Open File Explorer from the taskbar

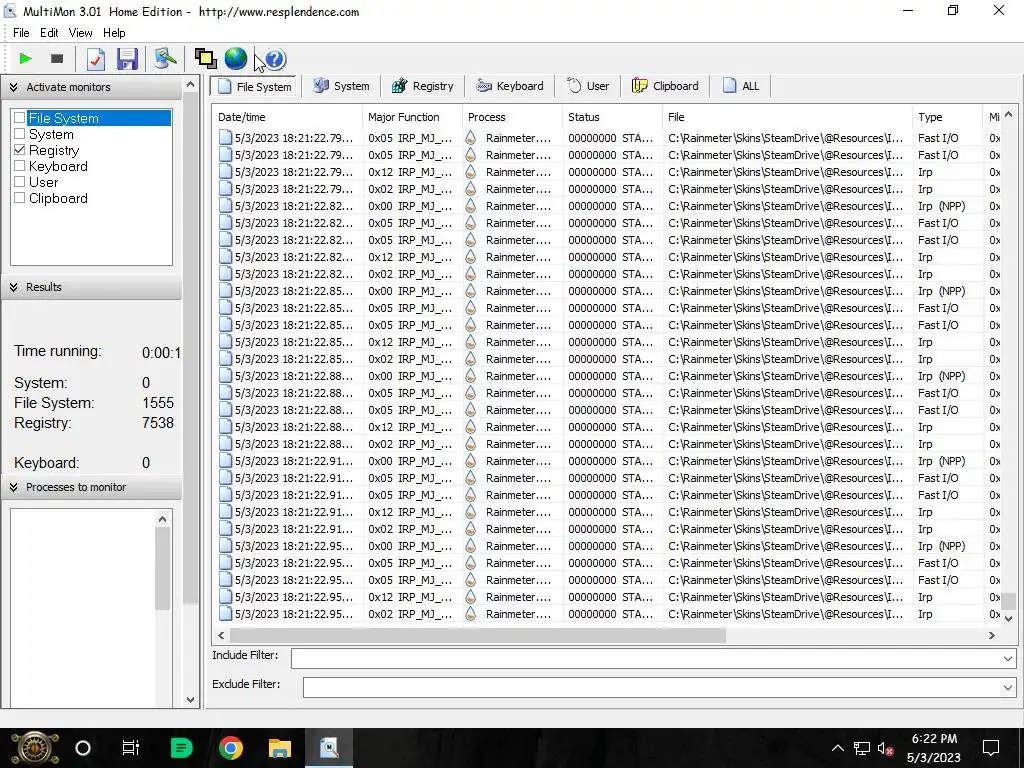point(280,748)
